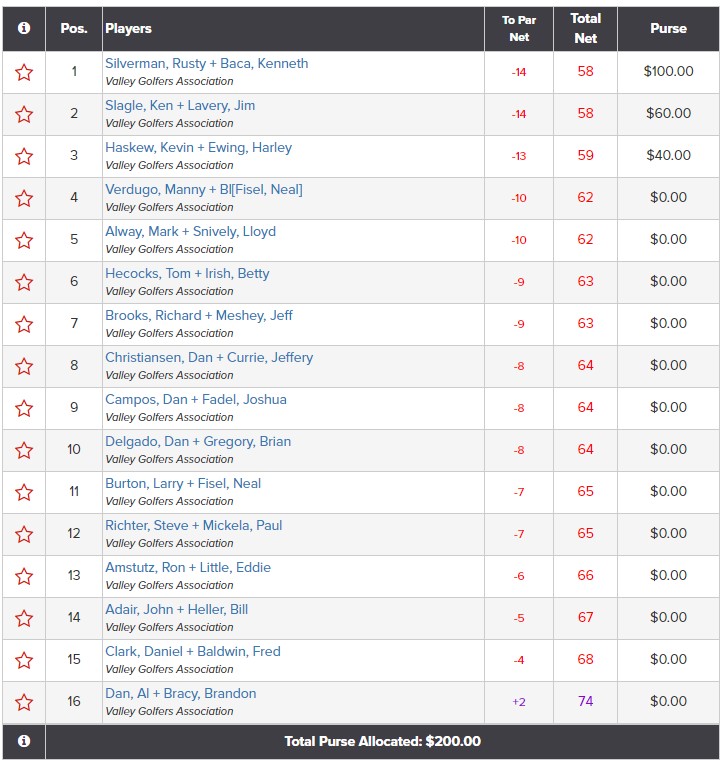Click the Purse column header
The width and height of the screenshot is (722, 760).
coord(668,29)
